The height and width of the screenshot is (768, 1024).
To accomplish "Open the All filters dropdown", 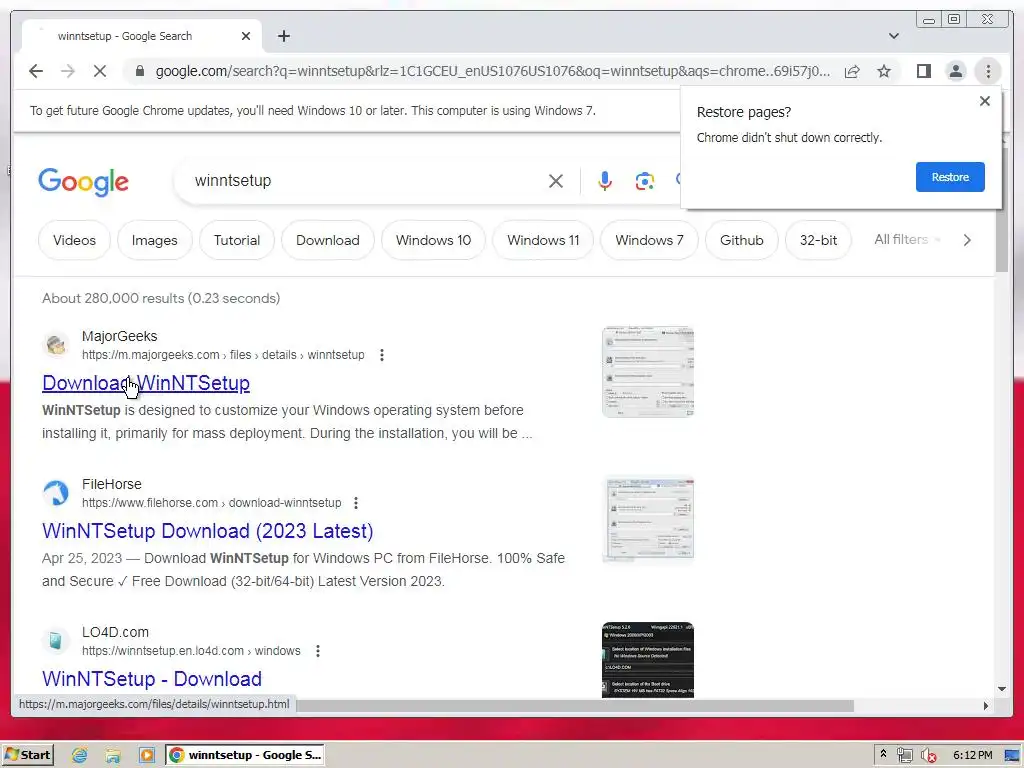I will (x=908, y=240).
